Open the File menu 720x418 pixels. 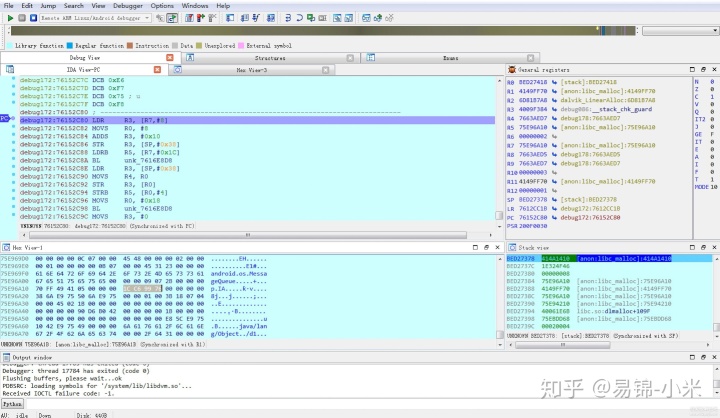click(9, 6)
